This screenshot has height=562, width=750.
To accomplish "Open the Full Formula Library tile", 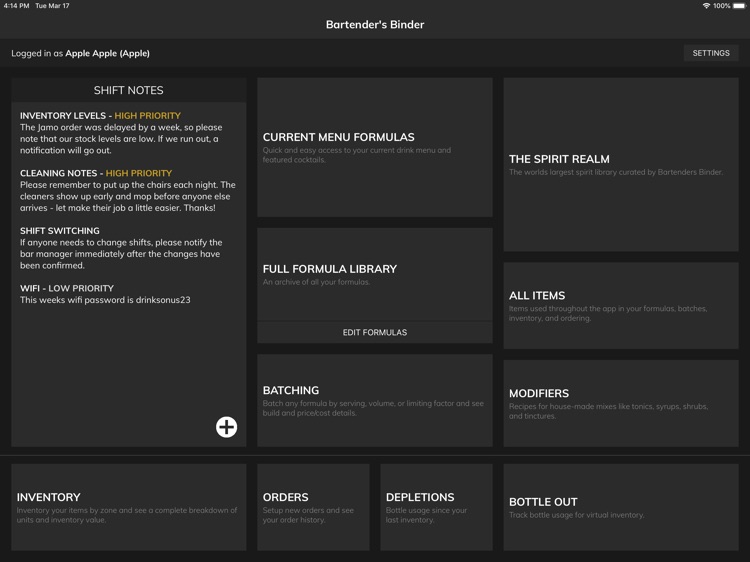I will [375, 273].
